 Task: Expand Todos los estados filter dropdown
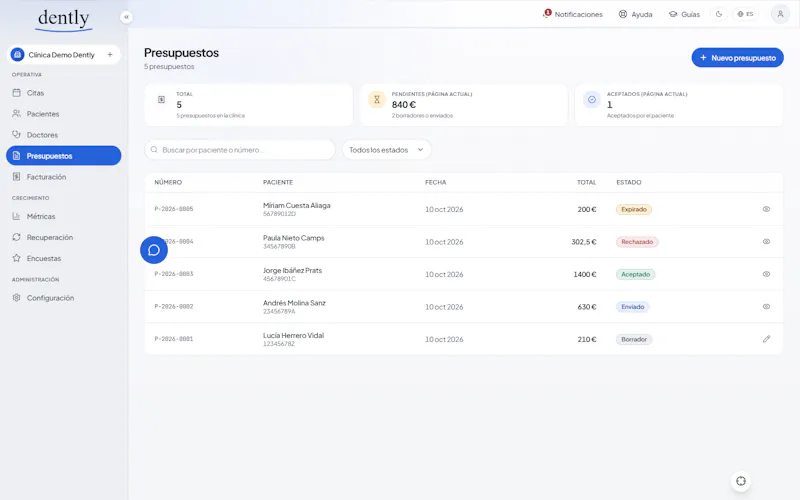pos(387,150)
